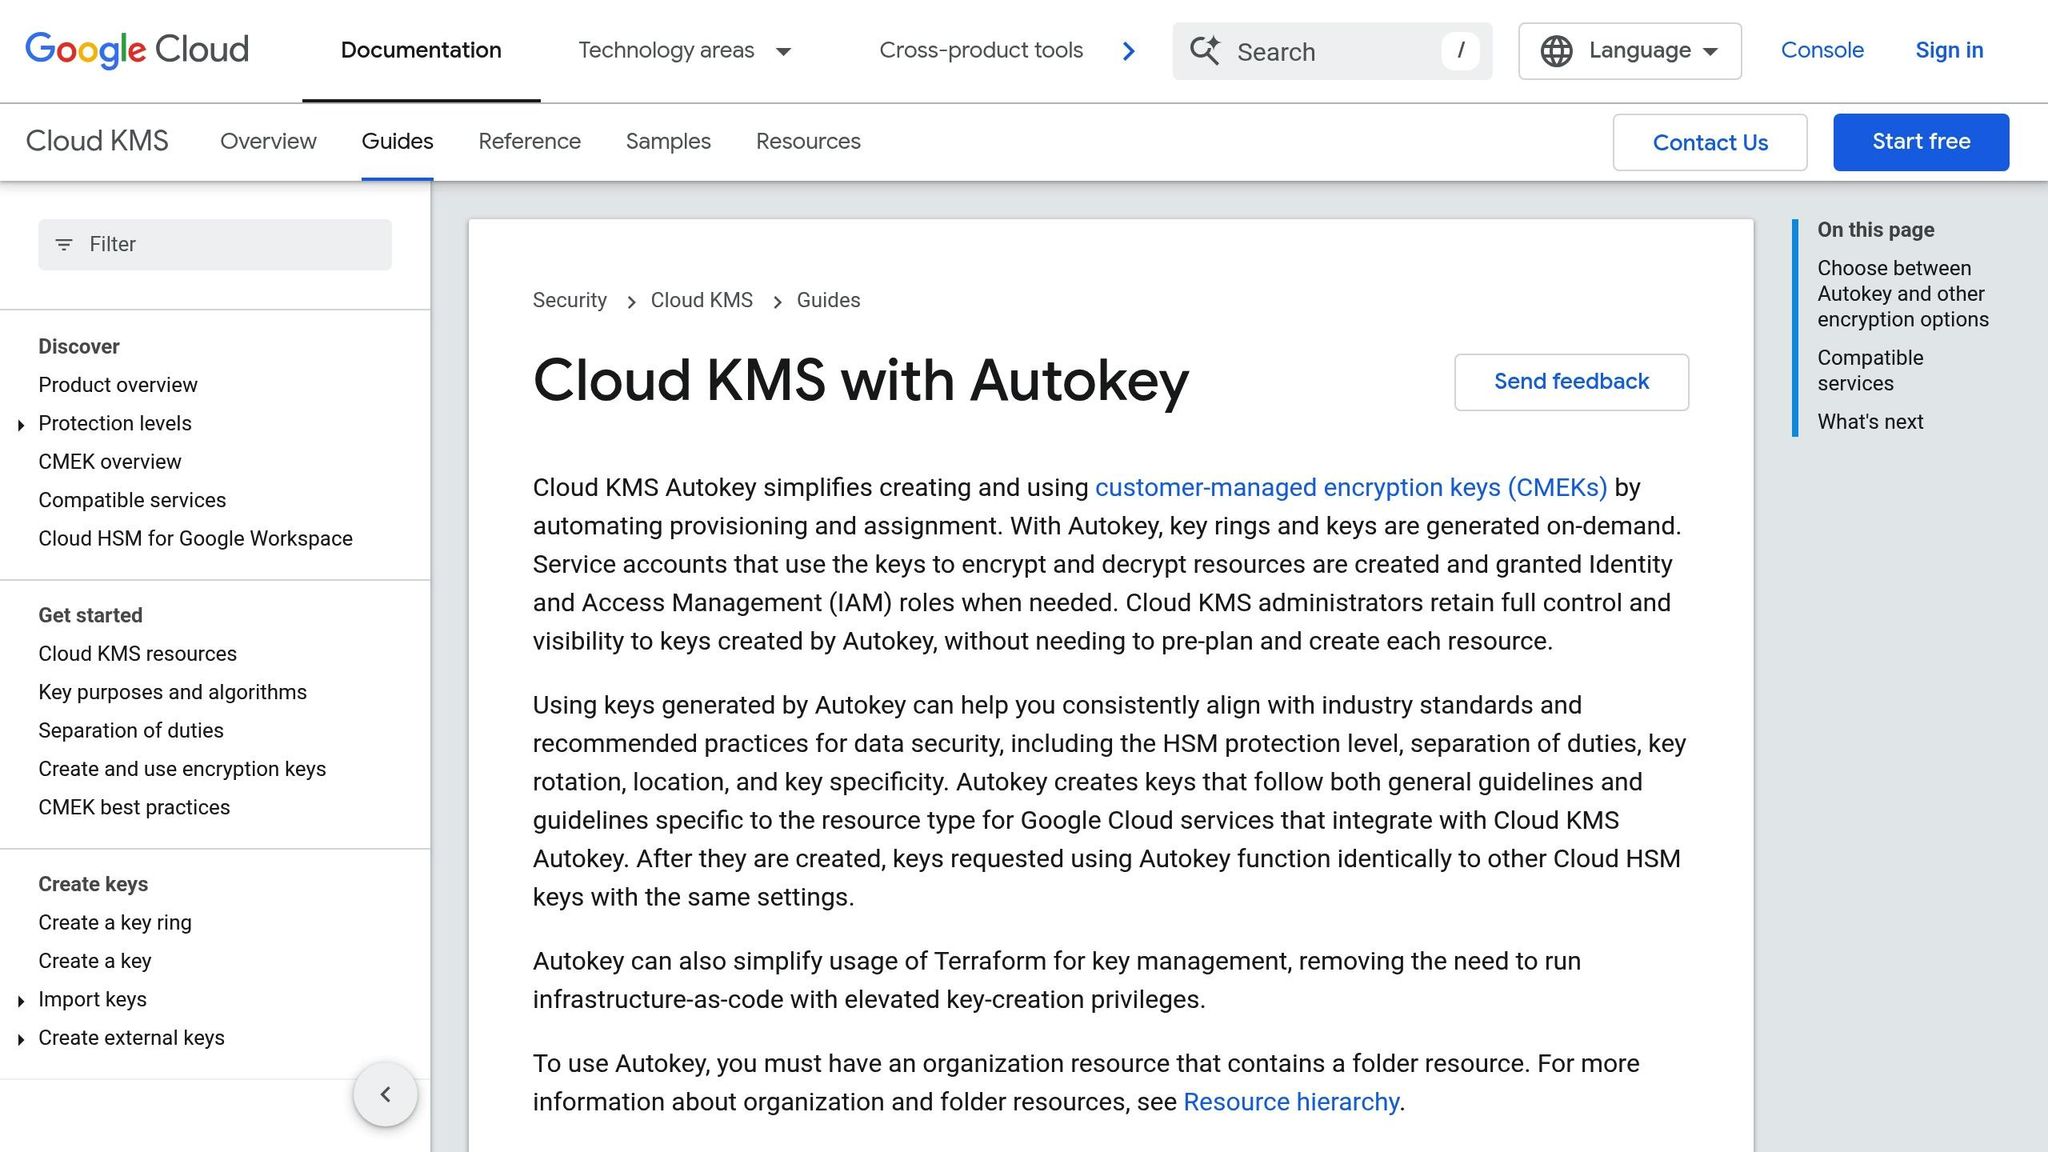Open the Resource hierarchy link
Screen dimensions: 2048x1152
coord(1290,1101)
